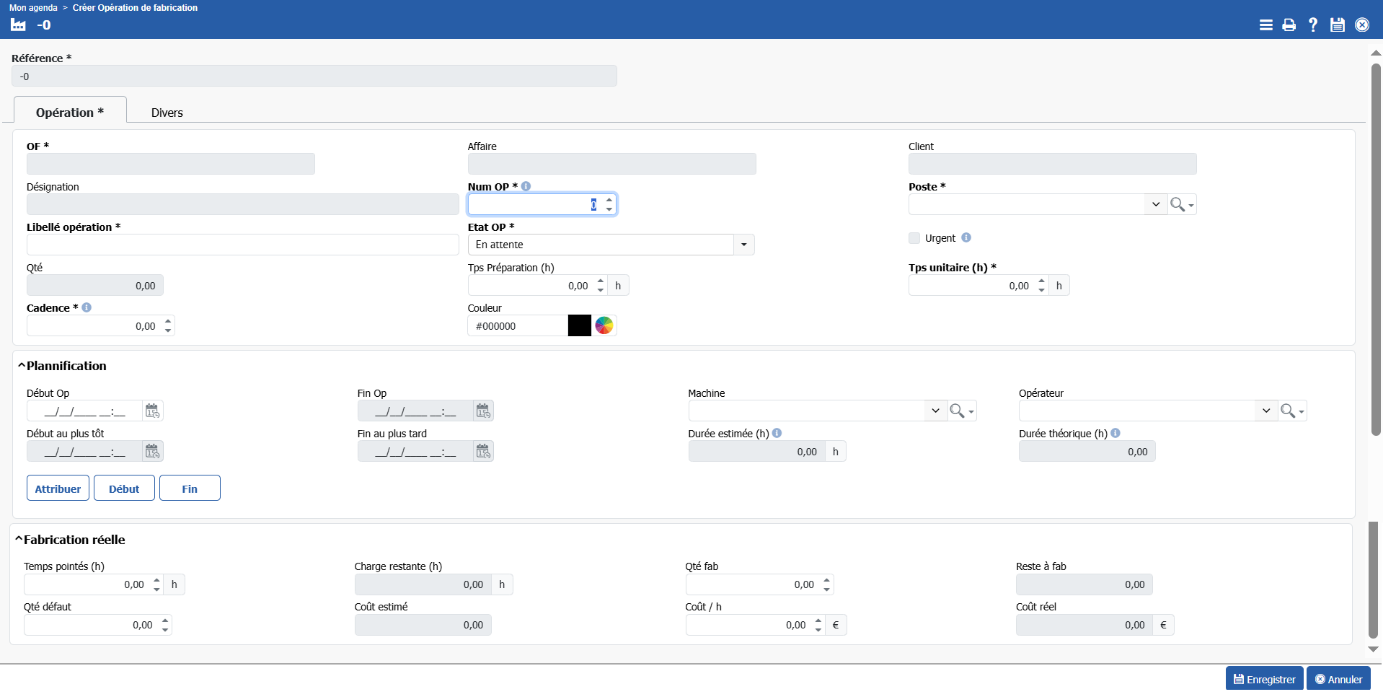Enable the Urgent checkbox
Screen dimensions: 1383x697
(914, 238)
